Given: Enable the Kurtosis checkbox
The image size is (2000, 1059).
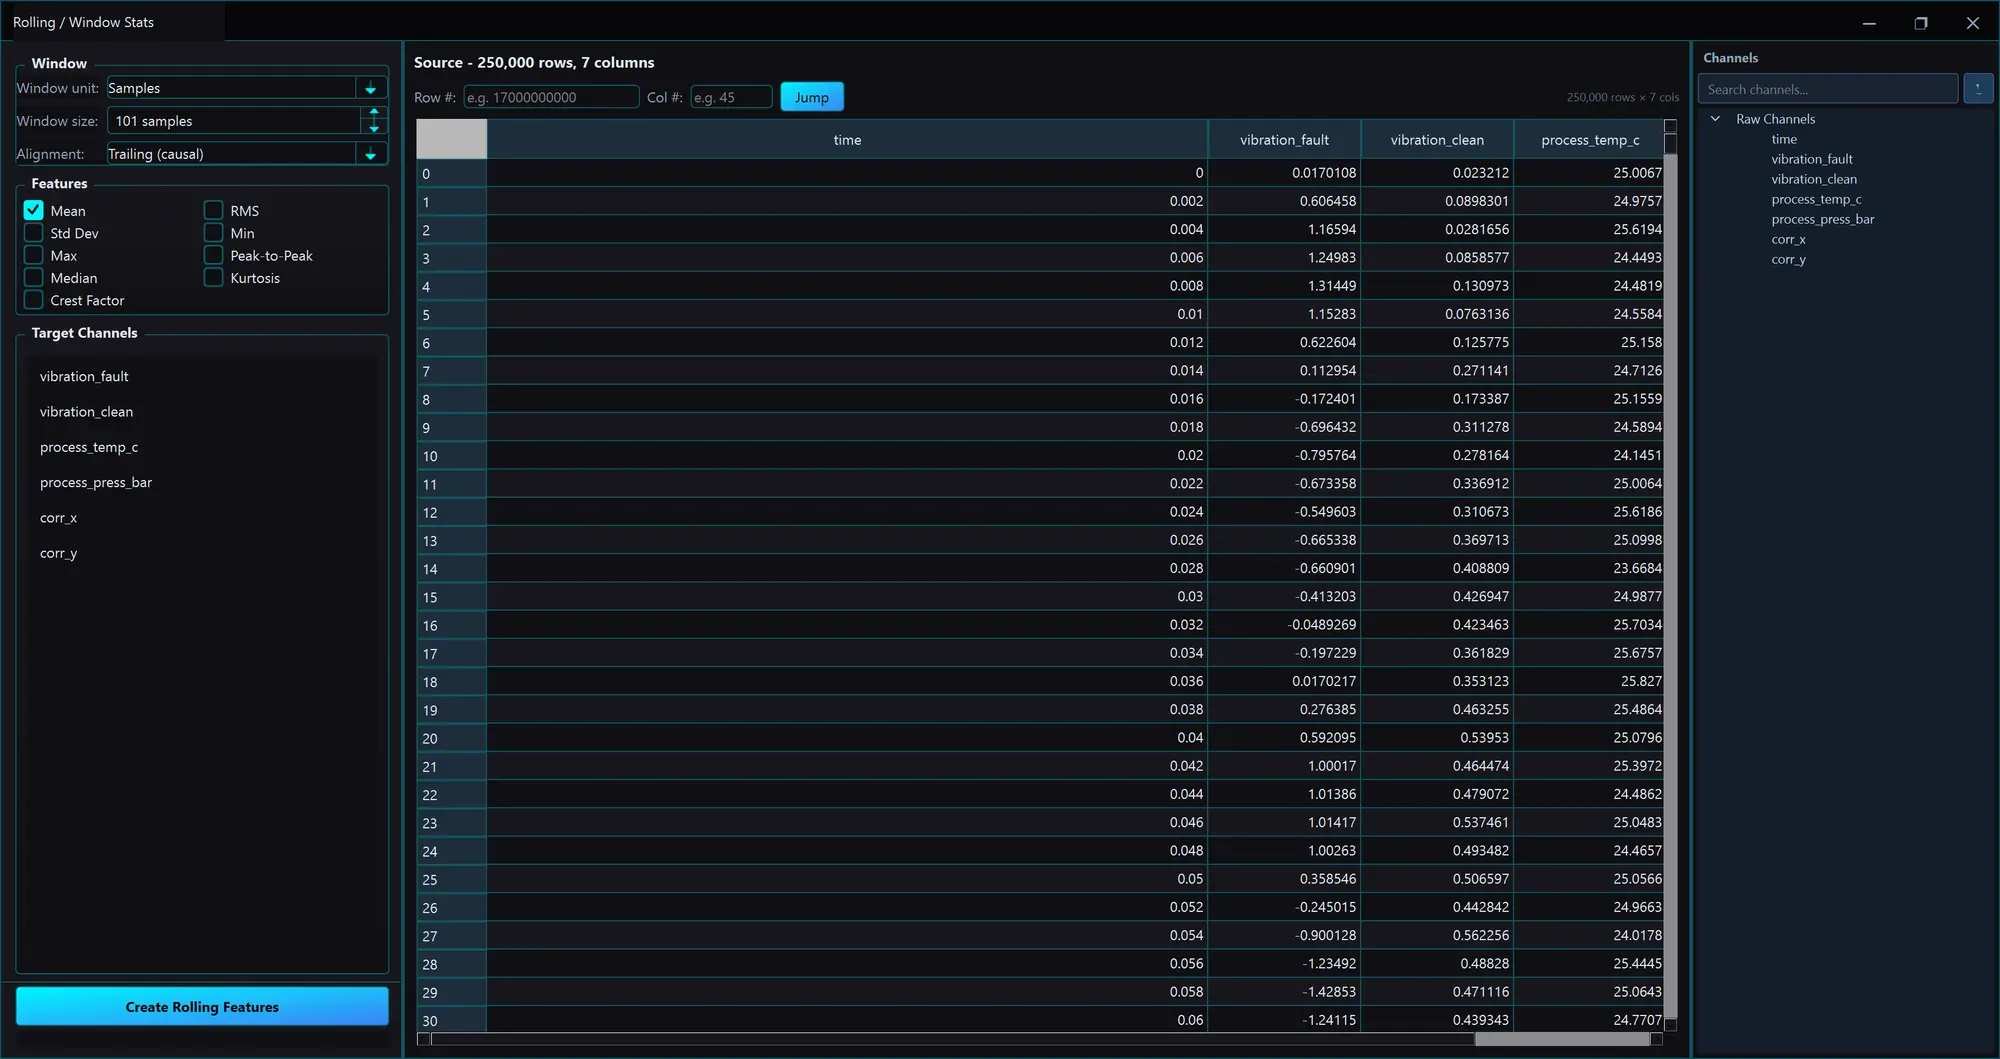Looking at the screenshot, I should tap(213, 278).
